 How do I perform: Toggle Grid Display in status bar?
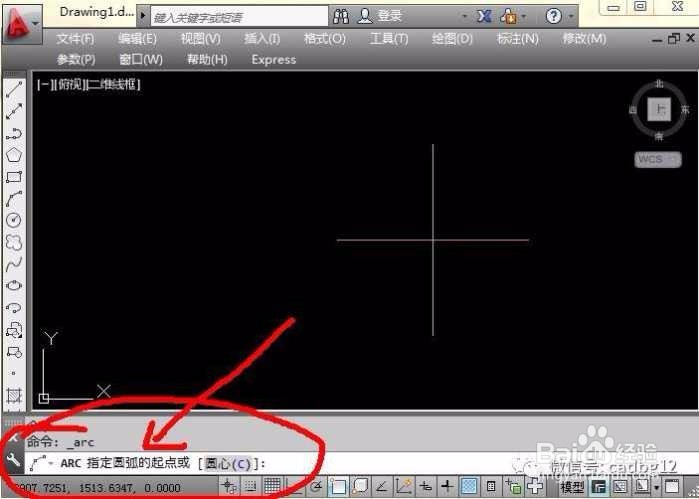[x=272, y=487]
